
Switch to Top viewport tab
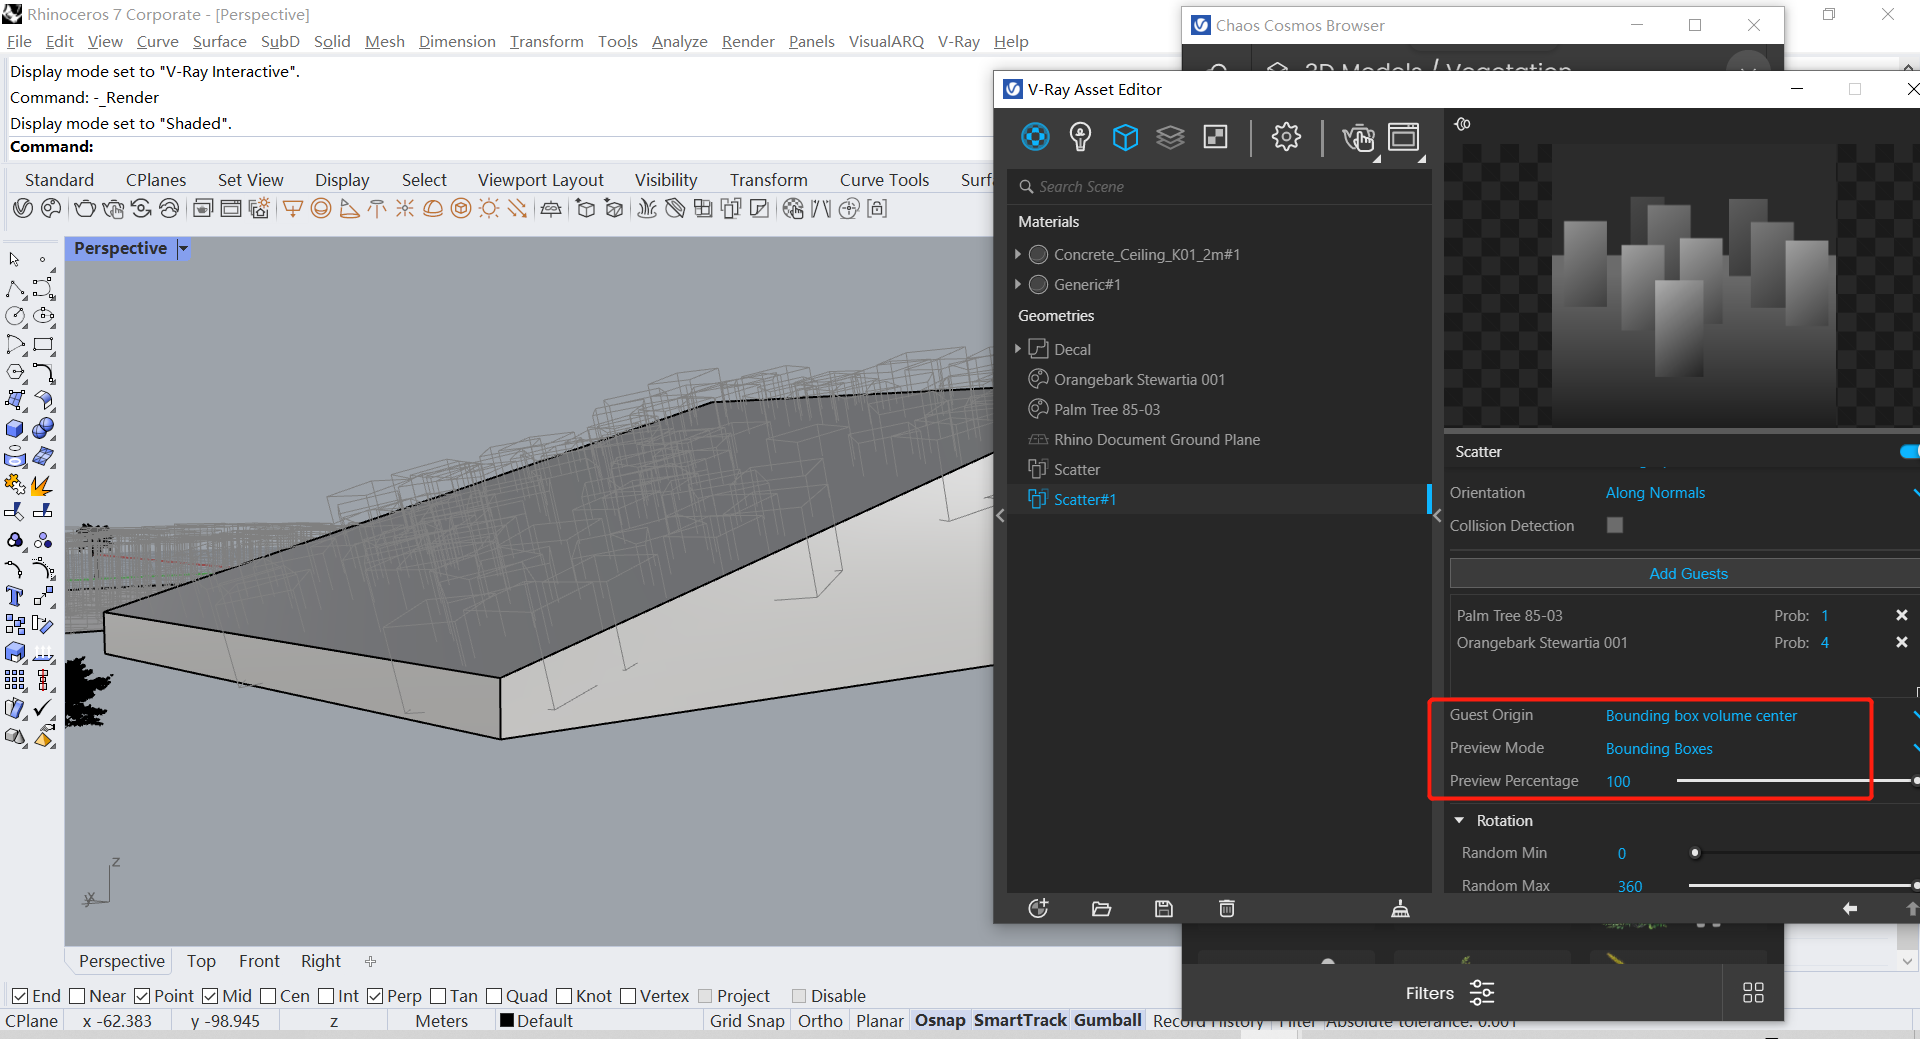click(x=201, y=961)
